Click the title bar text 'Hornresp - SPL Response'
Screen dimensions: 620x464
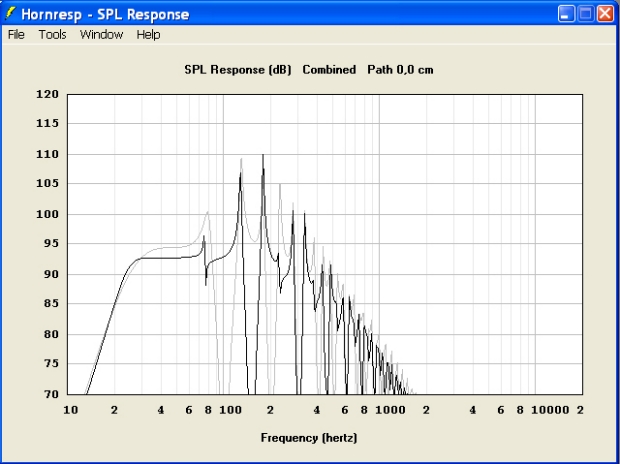tap(105, 15)
